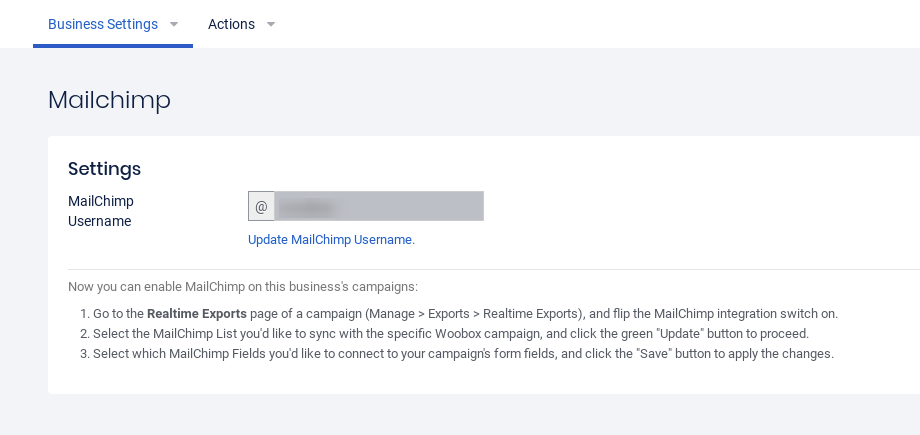Click the Mailchimp page heading
This screenshot has height=435, width=920.
(x=109, y=100)
